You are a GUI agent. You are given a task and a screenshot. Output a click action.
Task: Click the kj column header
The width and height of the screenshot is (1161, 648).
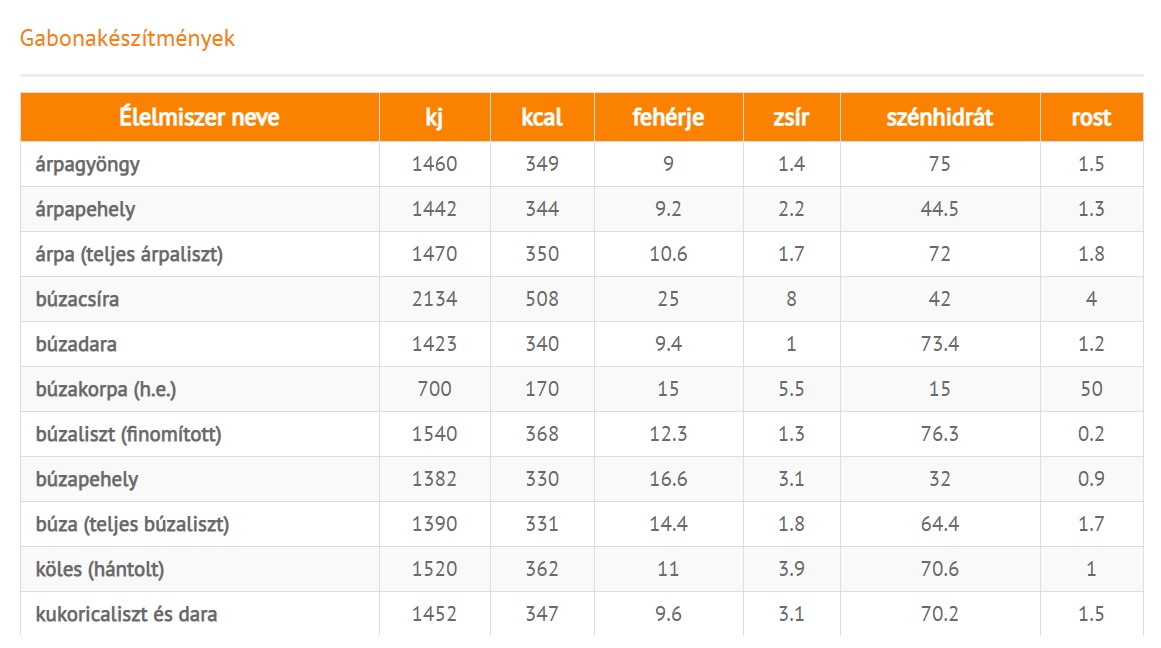(434, 117)
